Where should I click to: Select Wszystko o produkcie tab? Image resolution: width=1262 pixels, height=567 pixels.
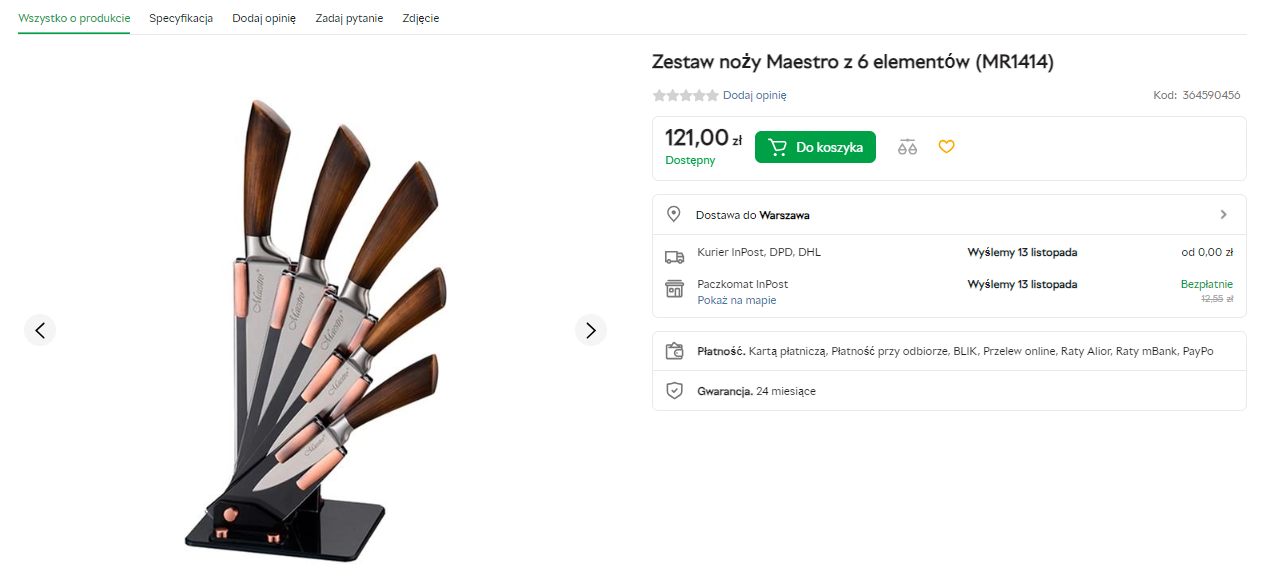pyautogui.click(x=74, y=18)
